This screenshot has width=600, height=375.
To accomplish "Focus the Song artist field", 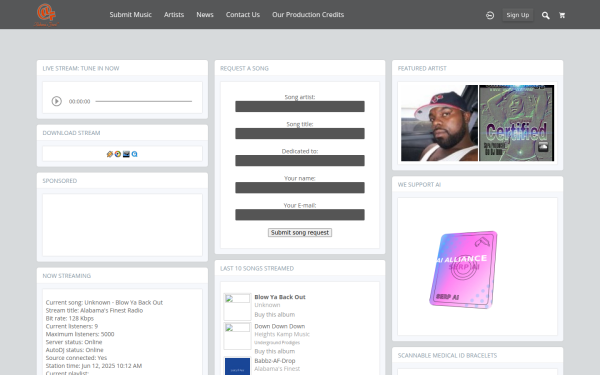I will pos(300,106).
